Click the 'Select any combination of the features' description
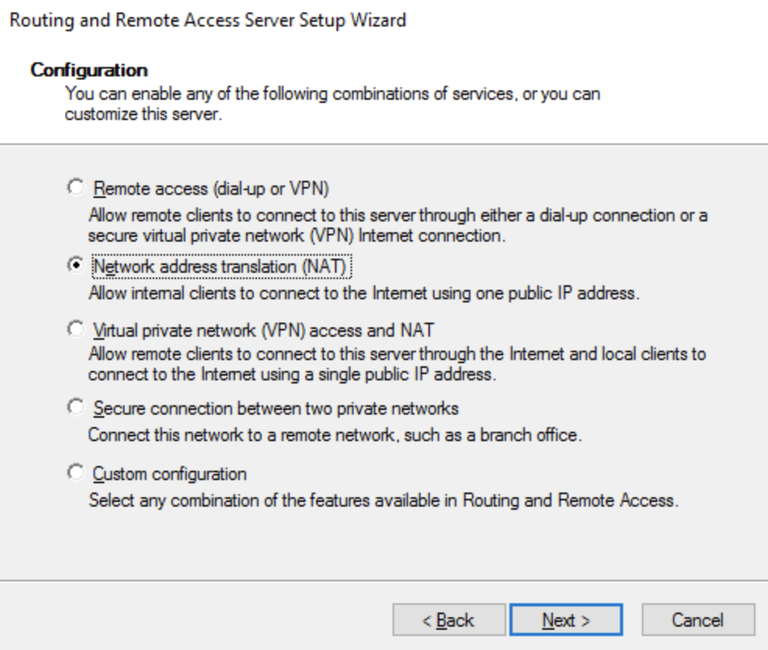Viewport: 768px width, 650px height. tap(383, 500)
